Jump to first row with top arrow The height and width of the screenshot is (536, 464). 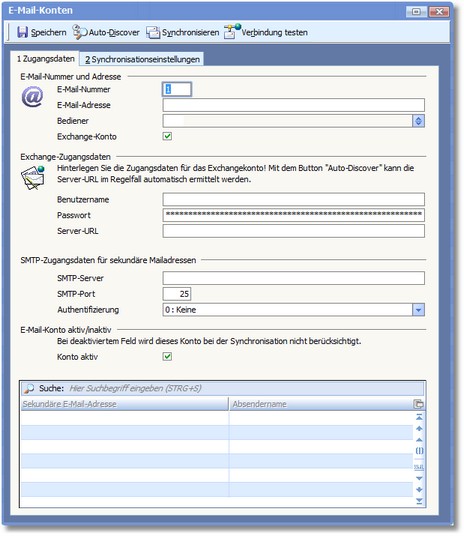click(x=419, y=417)
